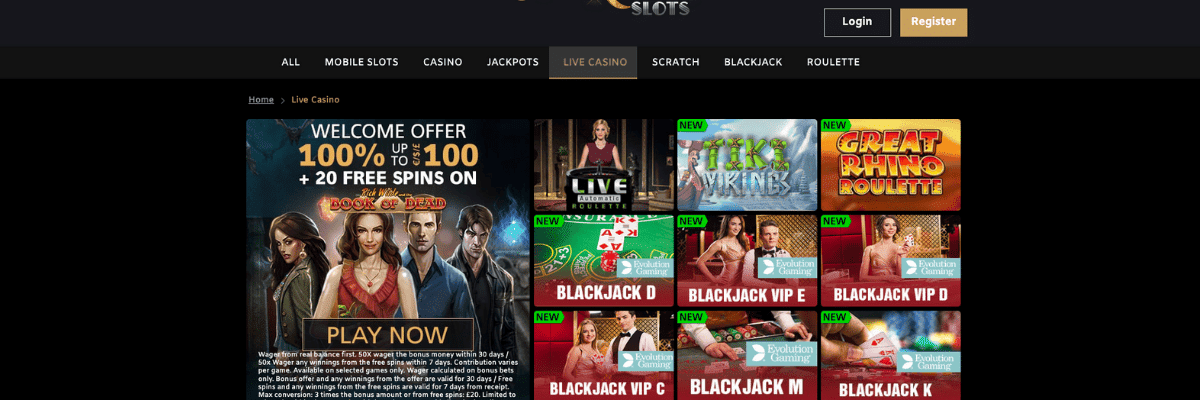Image resolution: width=1200 pixels, height=400 pixels.
Task: Go to the Casino tab
Action: click(x=443, y=62)
